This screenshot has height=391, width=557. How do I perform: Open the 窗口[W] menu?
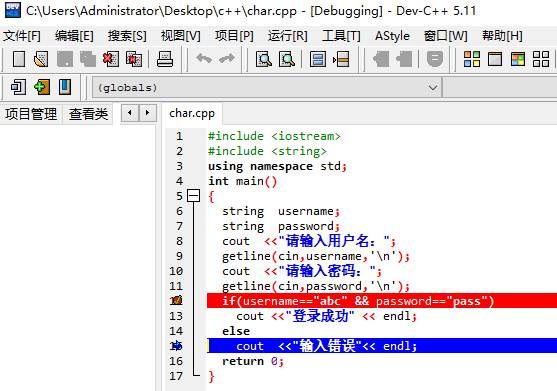[445, 36]
